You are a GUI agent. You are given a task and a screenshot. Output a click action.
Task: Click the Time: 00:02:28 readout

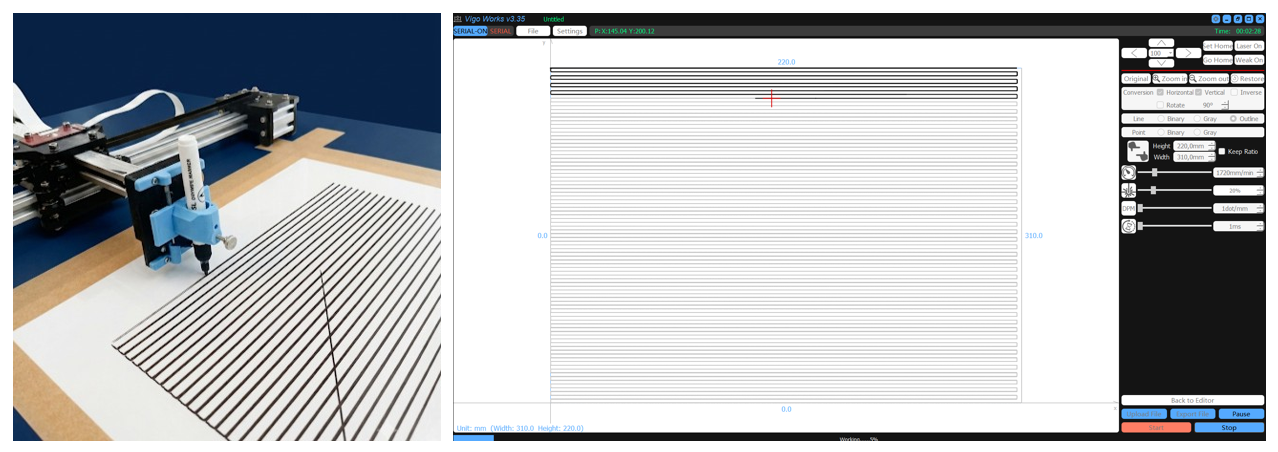coord(1238,31)
